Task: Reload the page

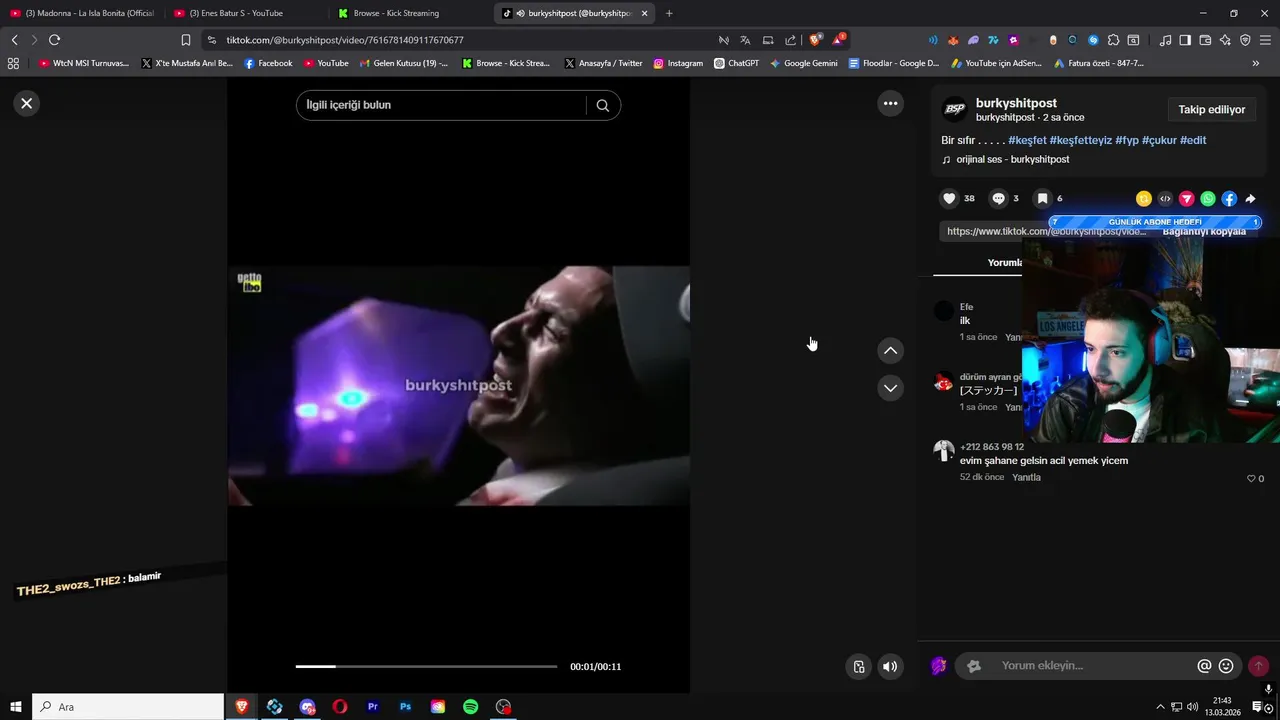Action: point(54,40)
